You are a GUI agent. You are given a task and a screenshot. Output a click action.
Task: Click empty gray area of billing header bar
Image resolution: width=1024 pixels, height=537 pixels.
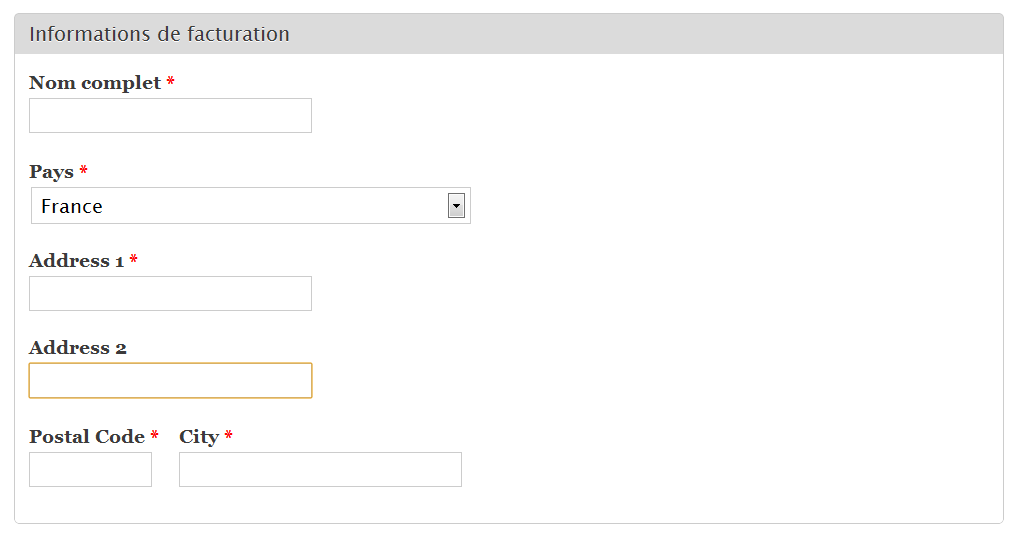[650, 34]
